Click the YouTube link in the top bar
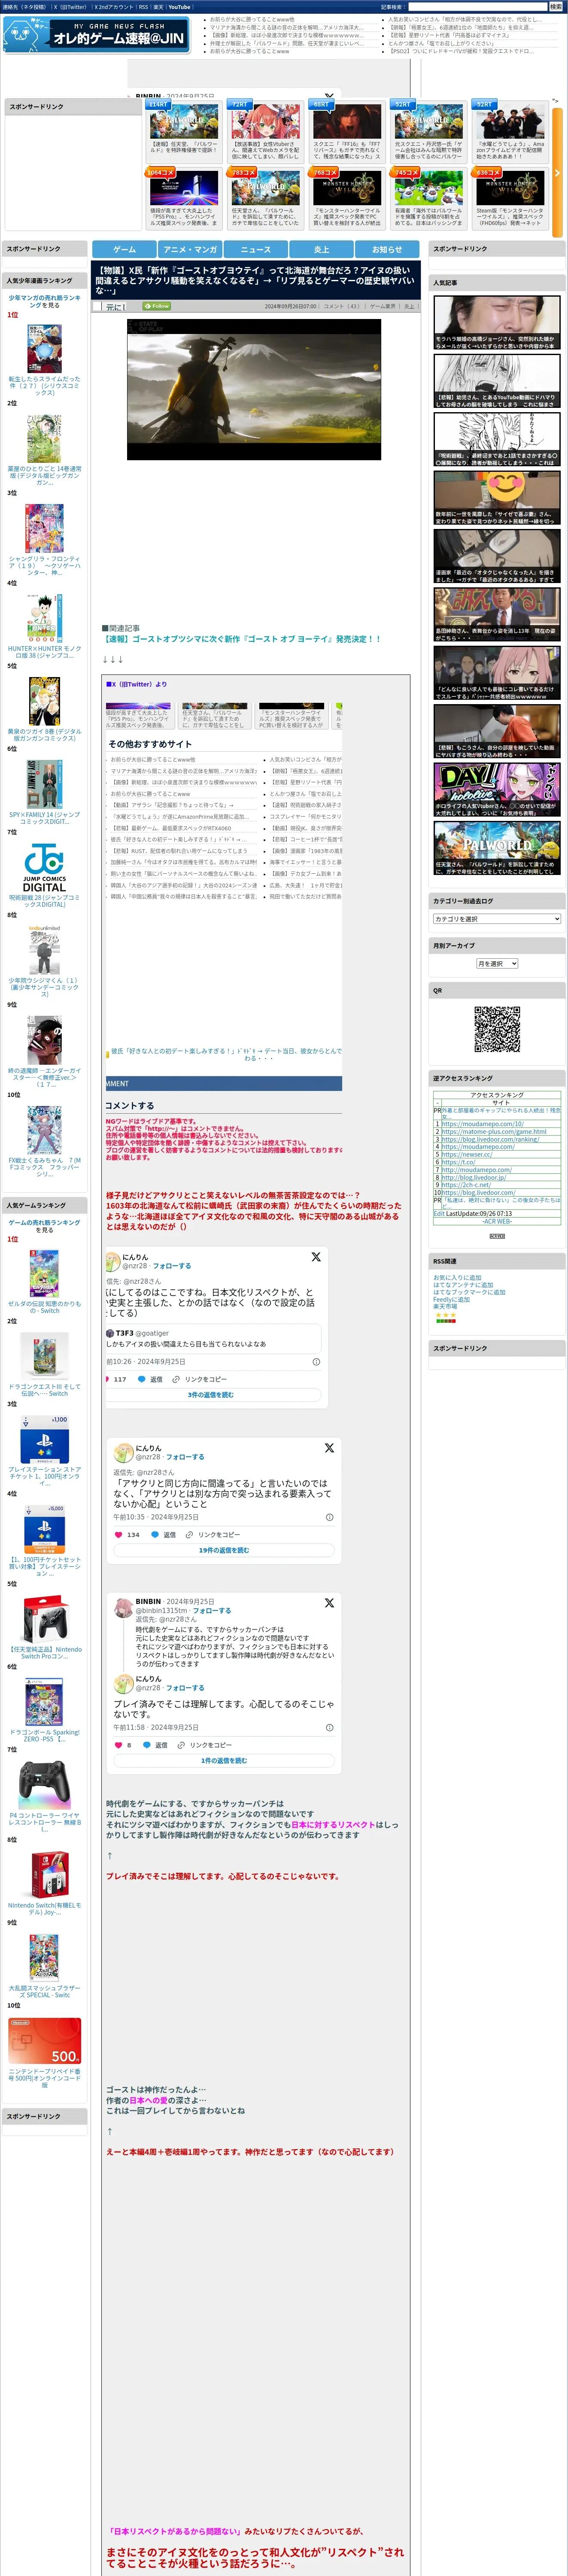568x2576 pixels. (x=179, y=7)
